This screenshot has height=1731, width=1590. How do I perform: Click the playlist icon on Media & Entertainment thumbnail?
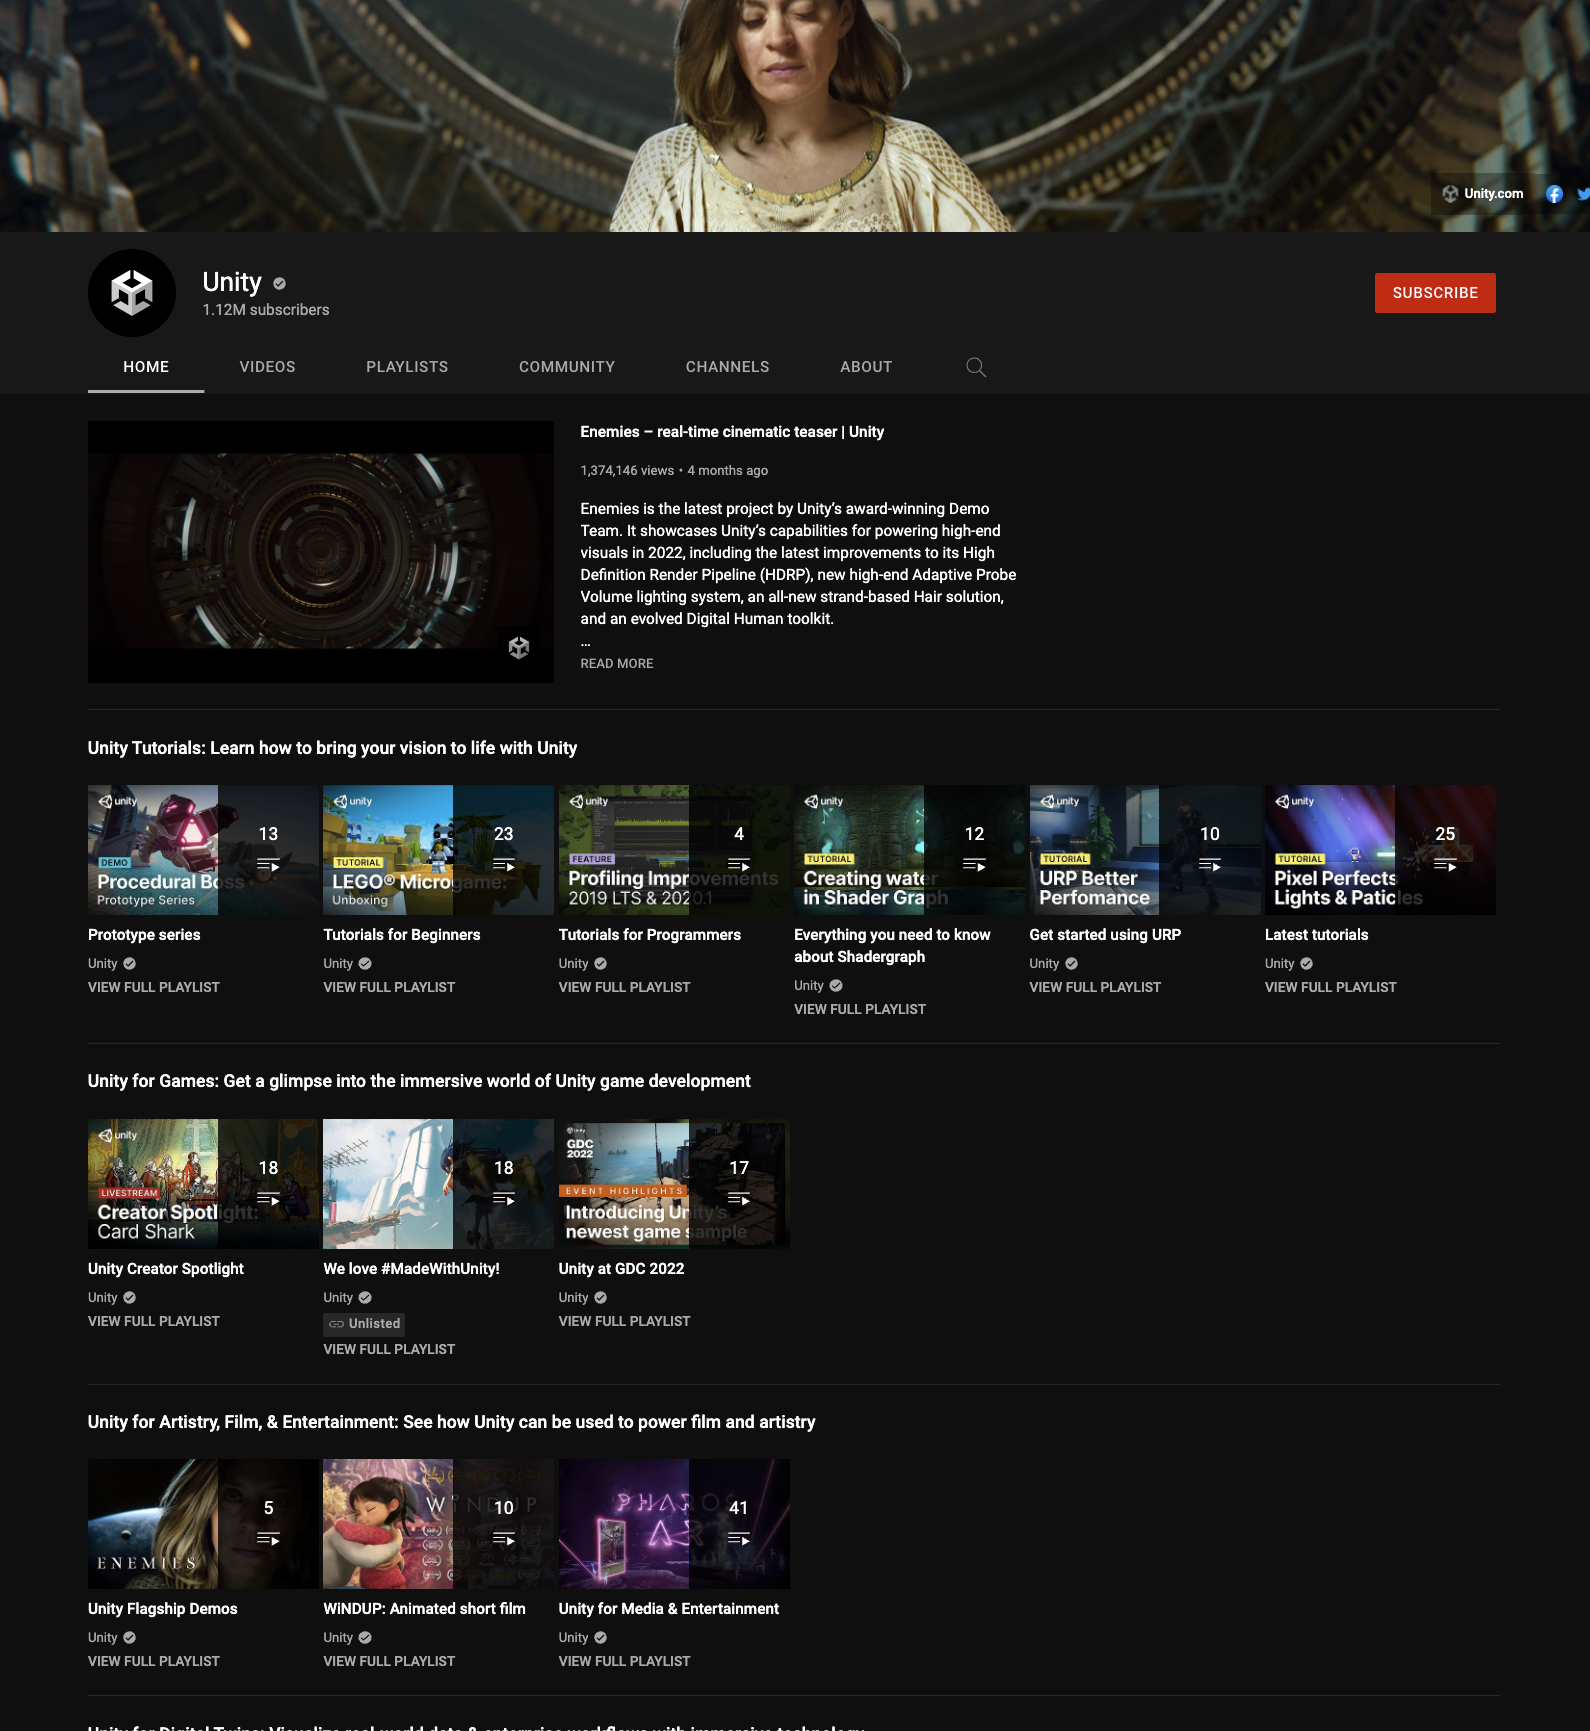(x=739, y=1539)
